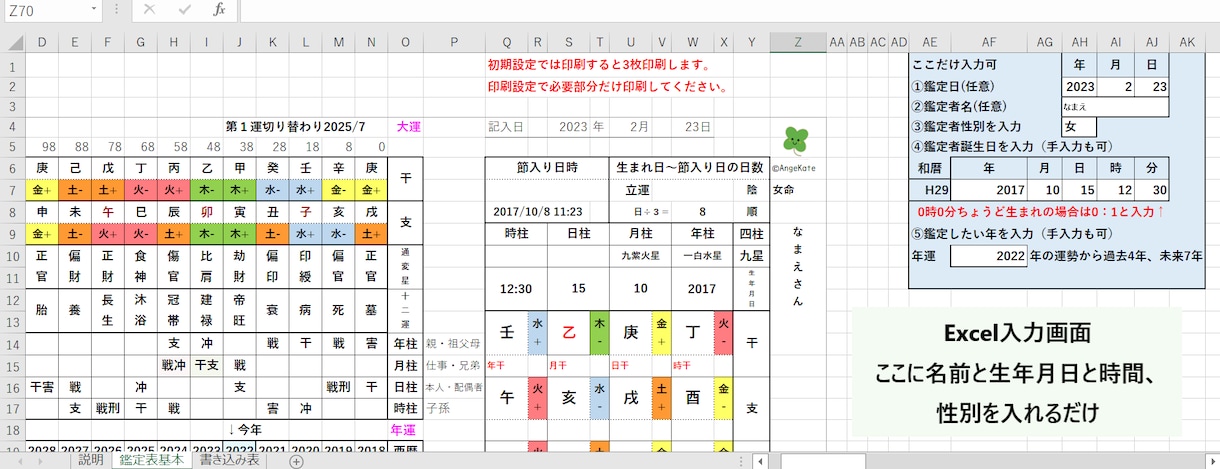
Task: Click the 寅 cell in the 支 row
Action: 238,212
